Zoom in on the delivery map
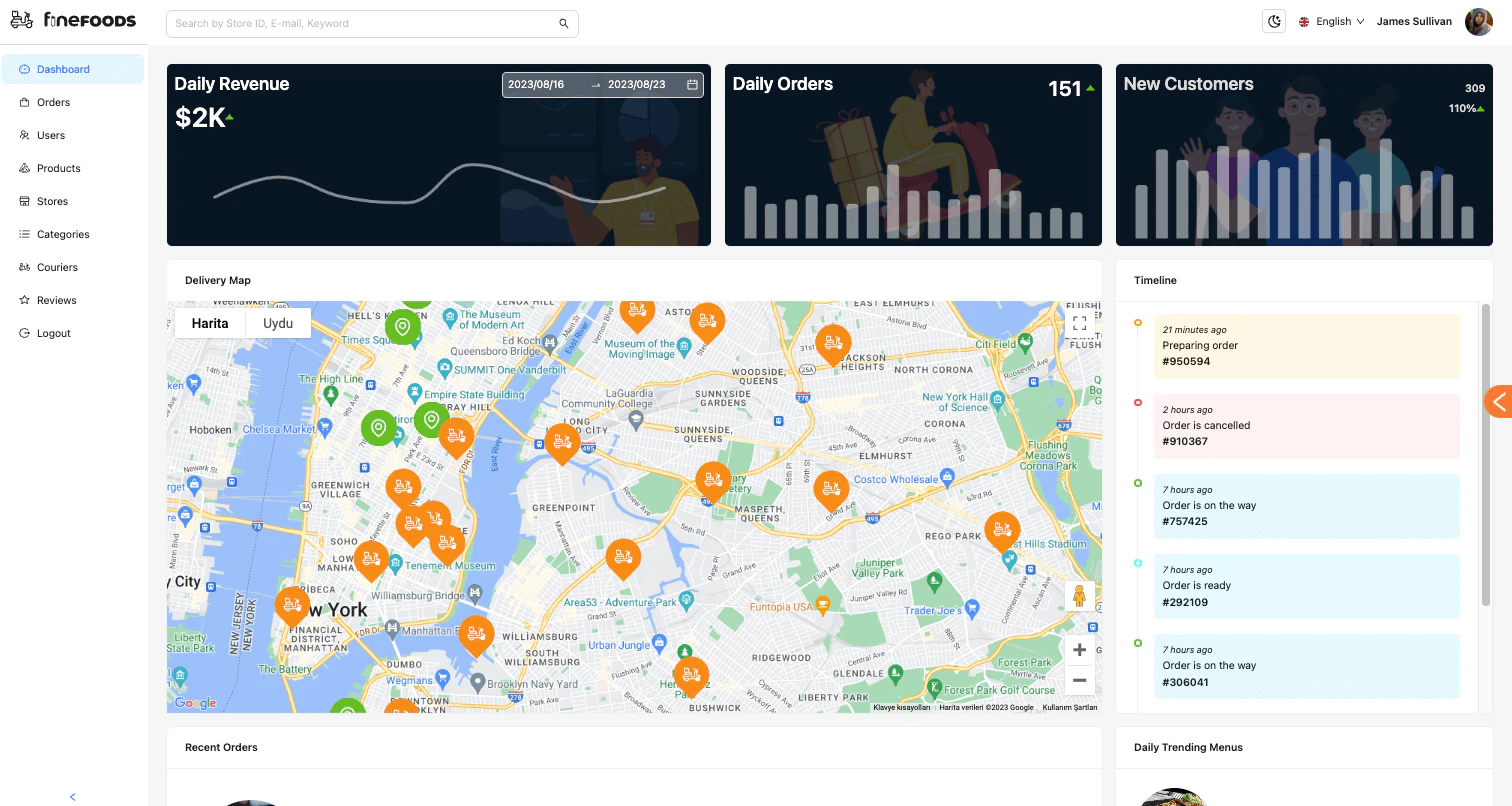Viewport: 1512px width, 806px height. click(x=1079, y=650)
